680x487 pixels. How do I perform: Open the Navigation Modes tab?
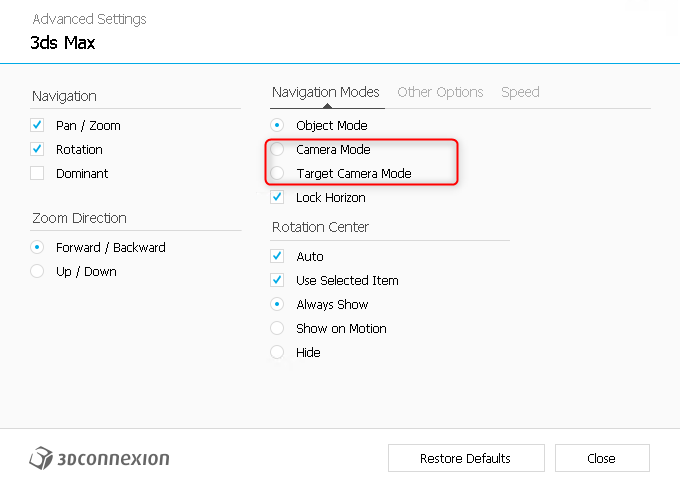(x=326, y=92)
